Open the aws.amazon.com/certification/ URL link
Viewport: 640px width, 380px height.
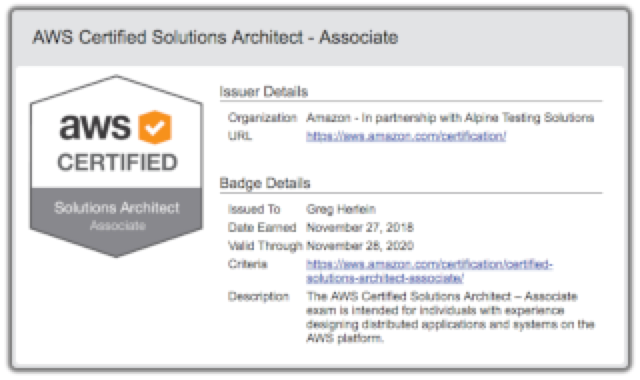tap(406, 136)
